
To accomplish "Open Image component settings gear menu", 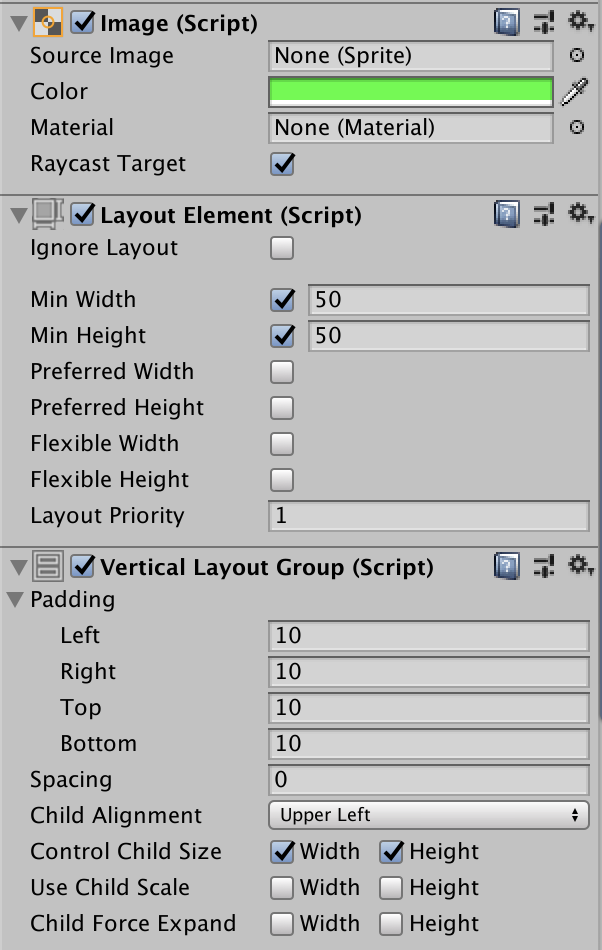I will tap(581, 21).
